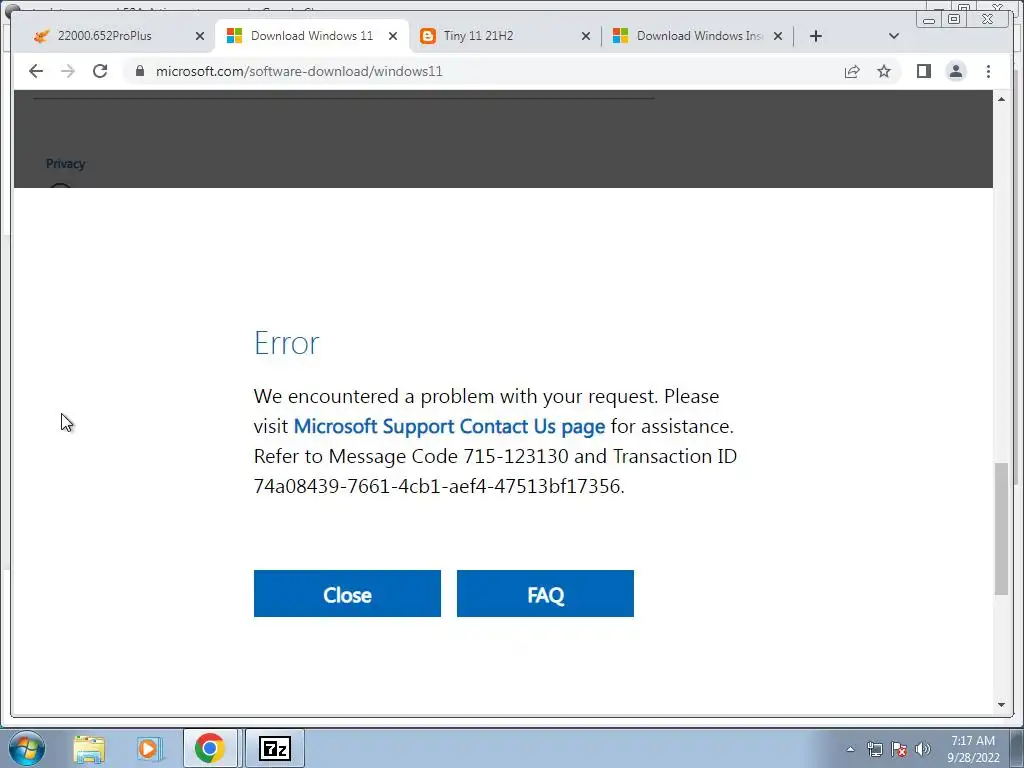Close the Tiny 11 21H2 tab
This screenshot has width=1024, height=768.
pos(586,36)
